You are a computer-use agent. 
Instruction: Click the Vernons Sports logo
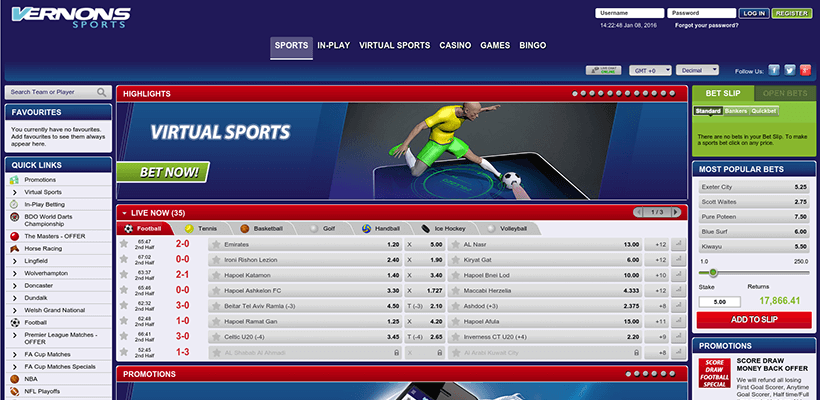(71, 17)
